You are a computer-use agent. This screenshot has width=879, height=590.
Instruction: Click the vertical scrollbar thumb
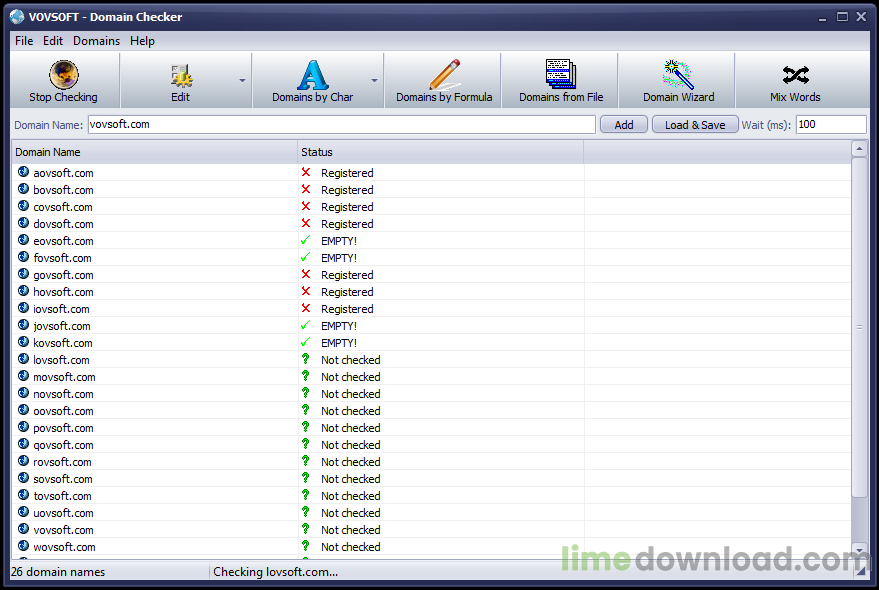coord(859,327)
